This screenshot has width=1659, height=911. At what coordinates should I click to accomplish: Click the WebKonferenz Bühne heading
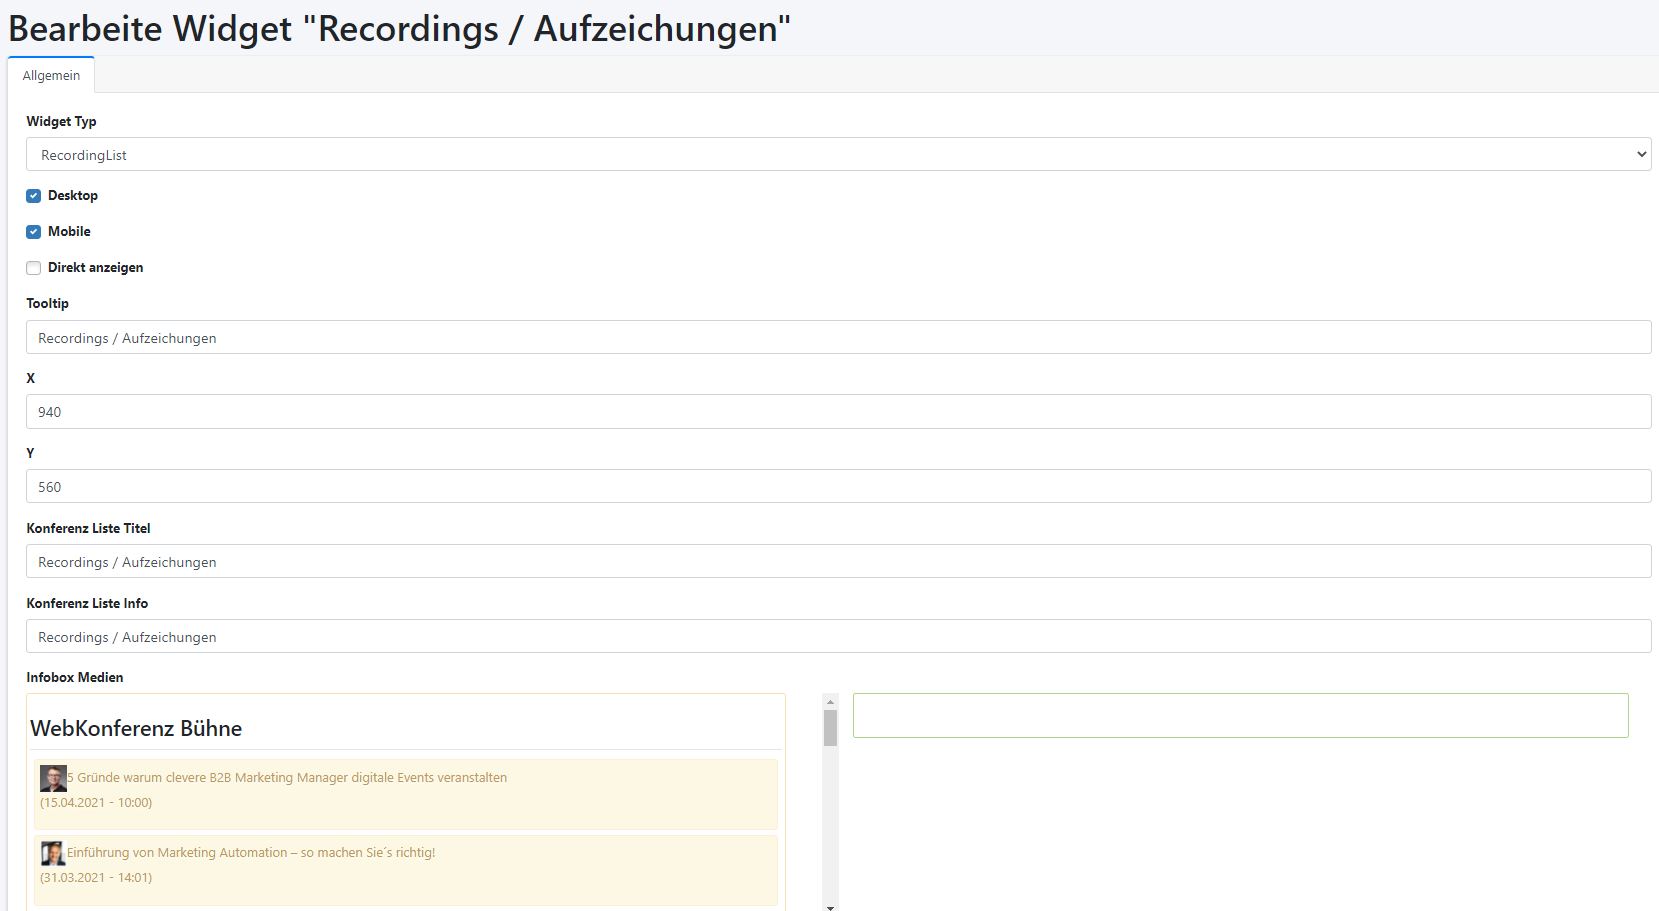(136, 729)
